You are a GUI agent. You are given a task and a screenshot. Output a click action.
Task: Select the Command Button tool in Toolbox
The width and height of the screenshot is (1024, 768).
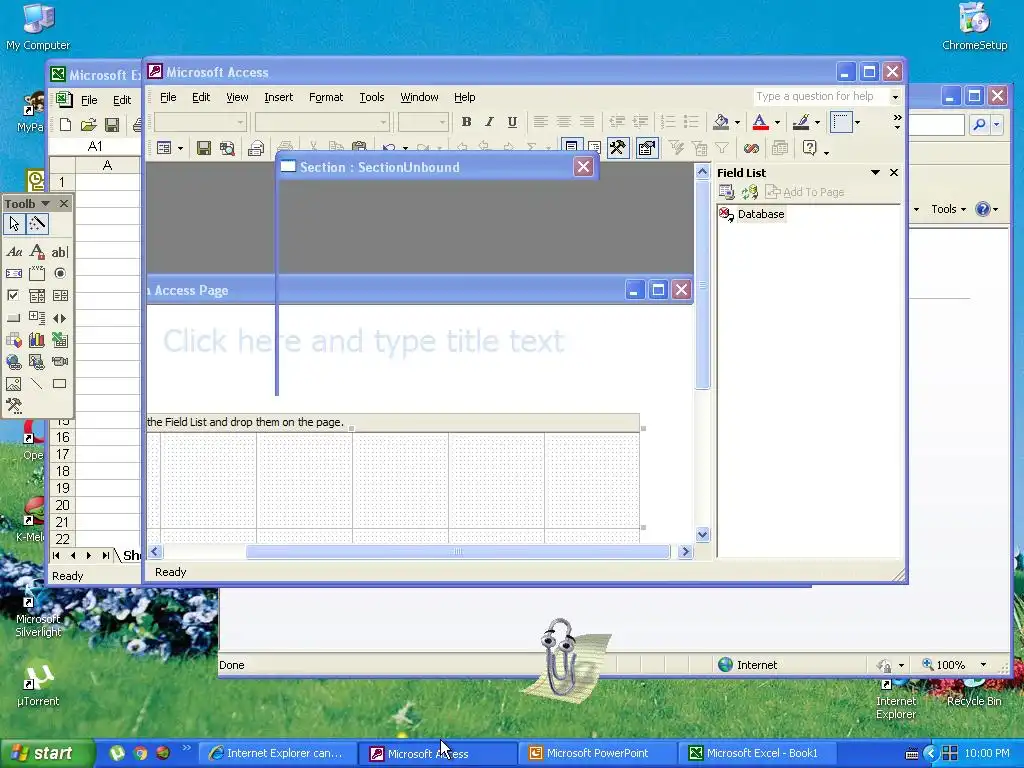14,318
